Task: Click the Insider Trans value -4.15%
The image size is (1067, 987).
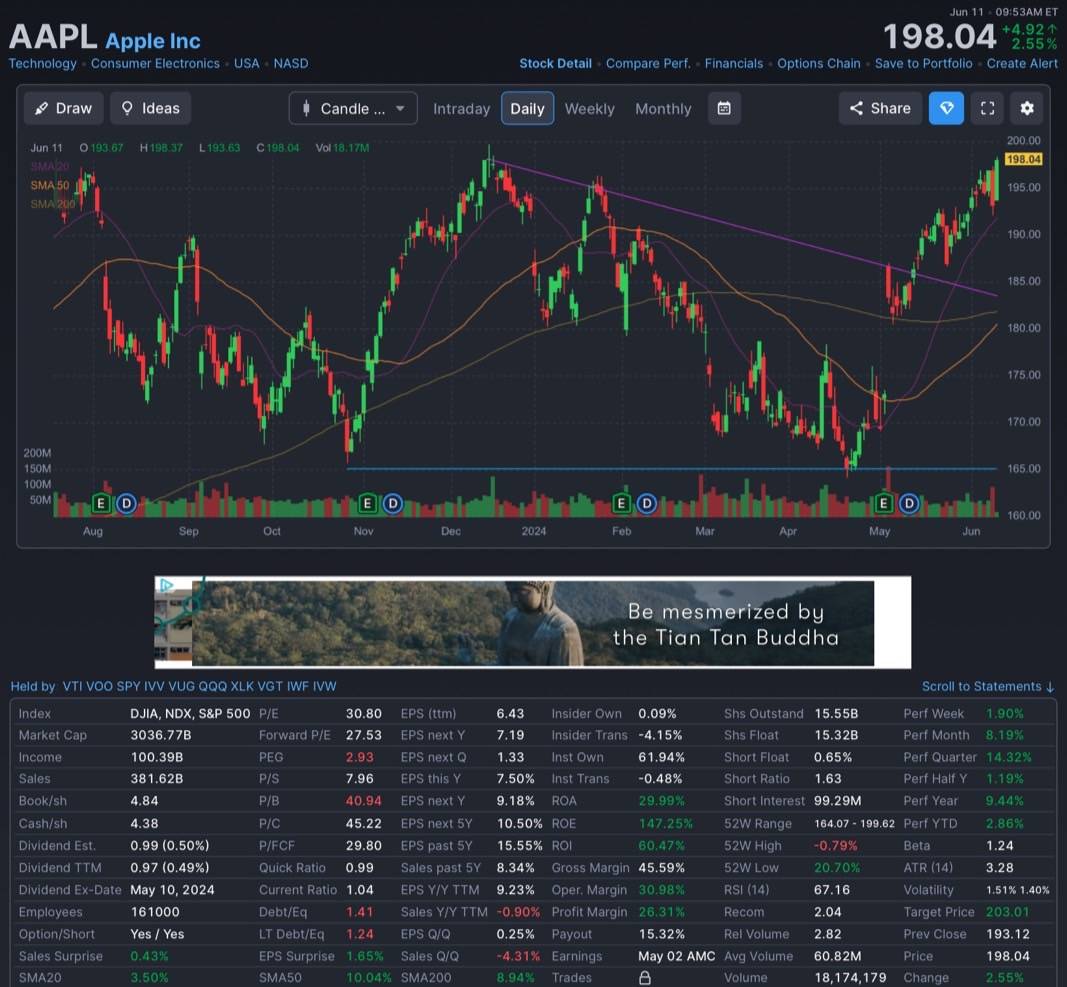Action: [x=660, y=735]
